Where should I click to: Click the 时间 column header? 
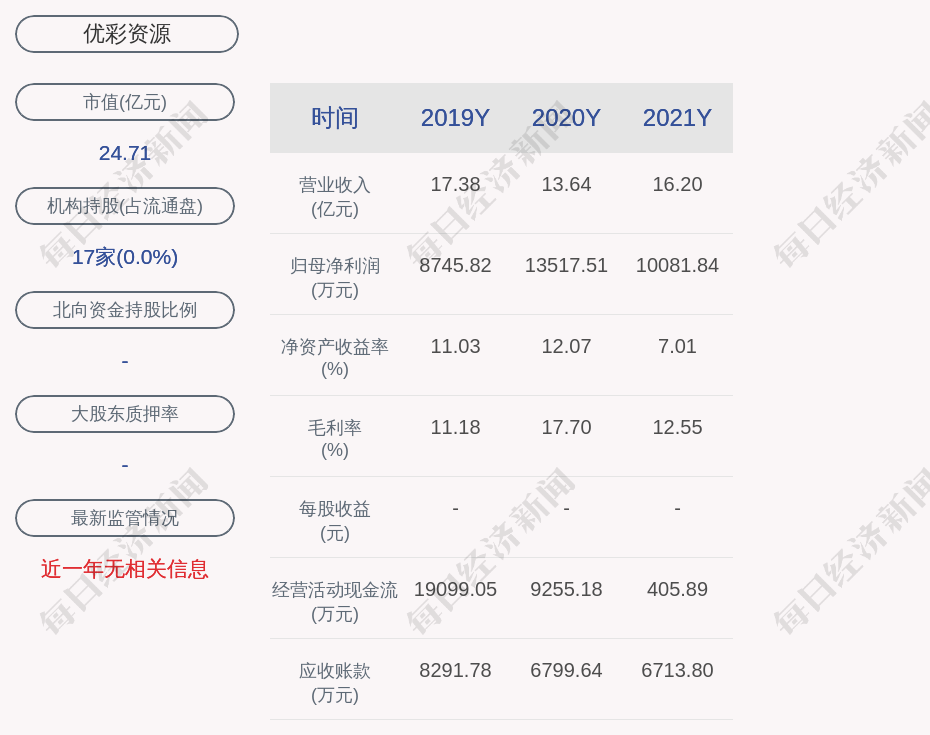[x=335, y=117]
